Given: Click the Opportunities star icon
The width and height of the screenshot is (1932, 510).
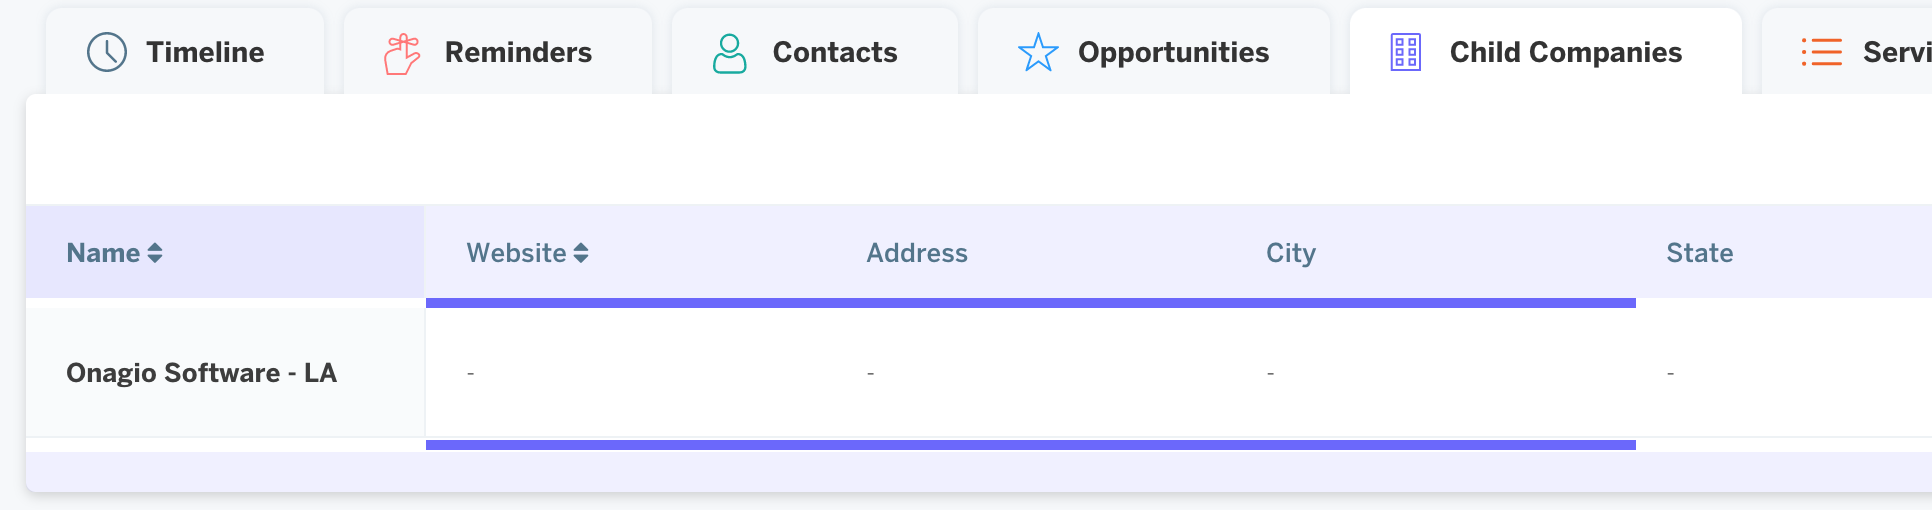Looking at the screenshot, I should click(x=1038, y=53).
